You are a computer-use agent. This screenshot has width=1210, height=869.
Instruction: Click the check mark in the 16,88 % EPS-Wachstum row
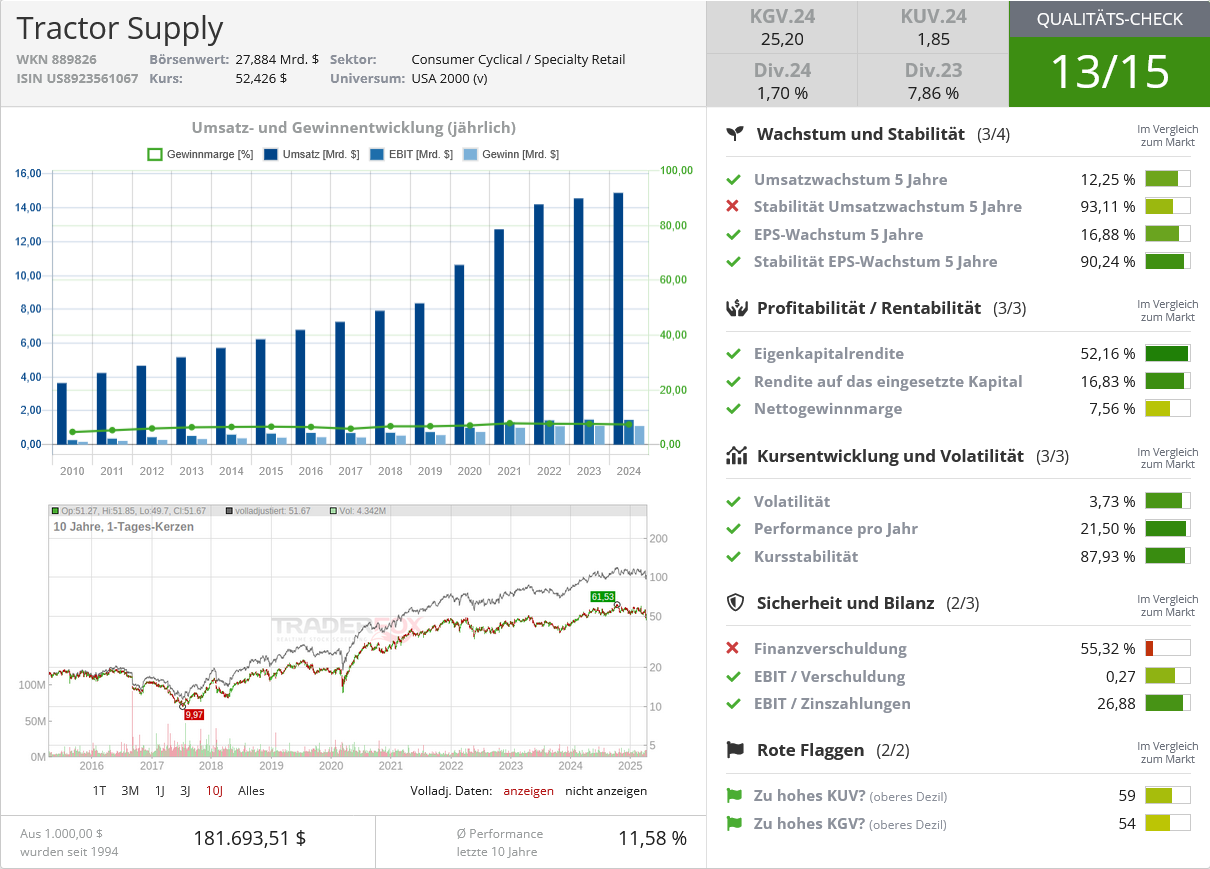[x=733, y=235]
